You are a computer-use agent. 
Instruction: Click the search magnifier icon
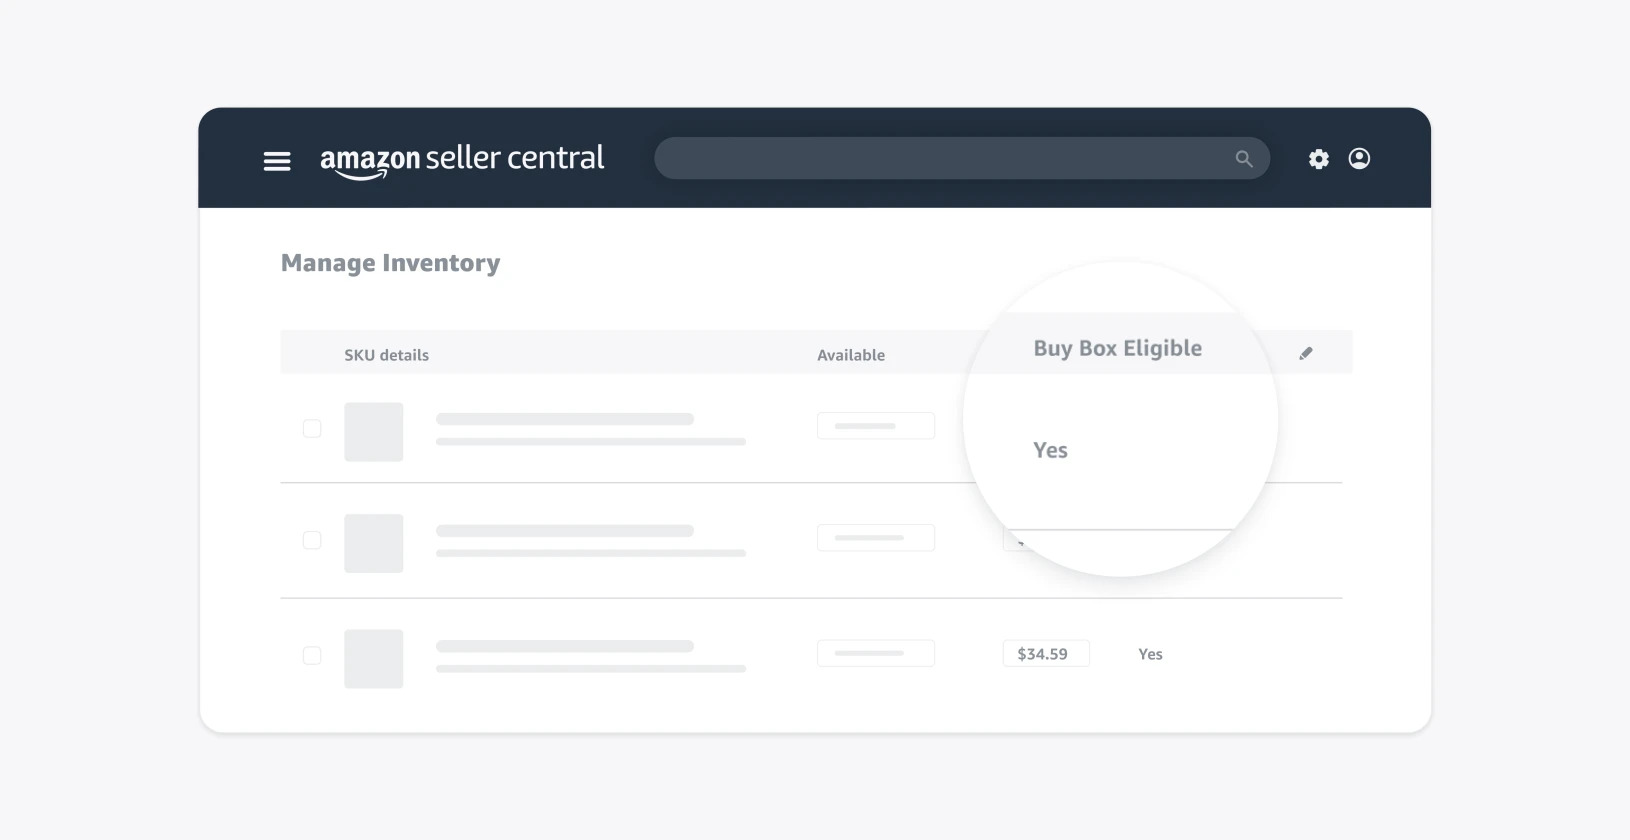(x=1243, y=158)
